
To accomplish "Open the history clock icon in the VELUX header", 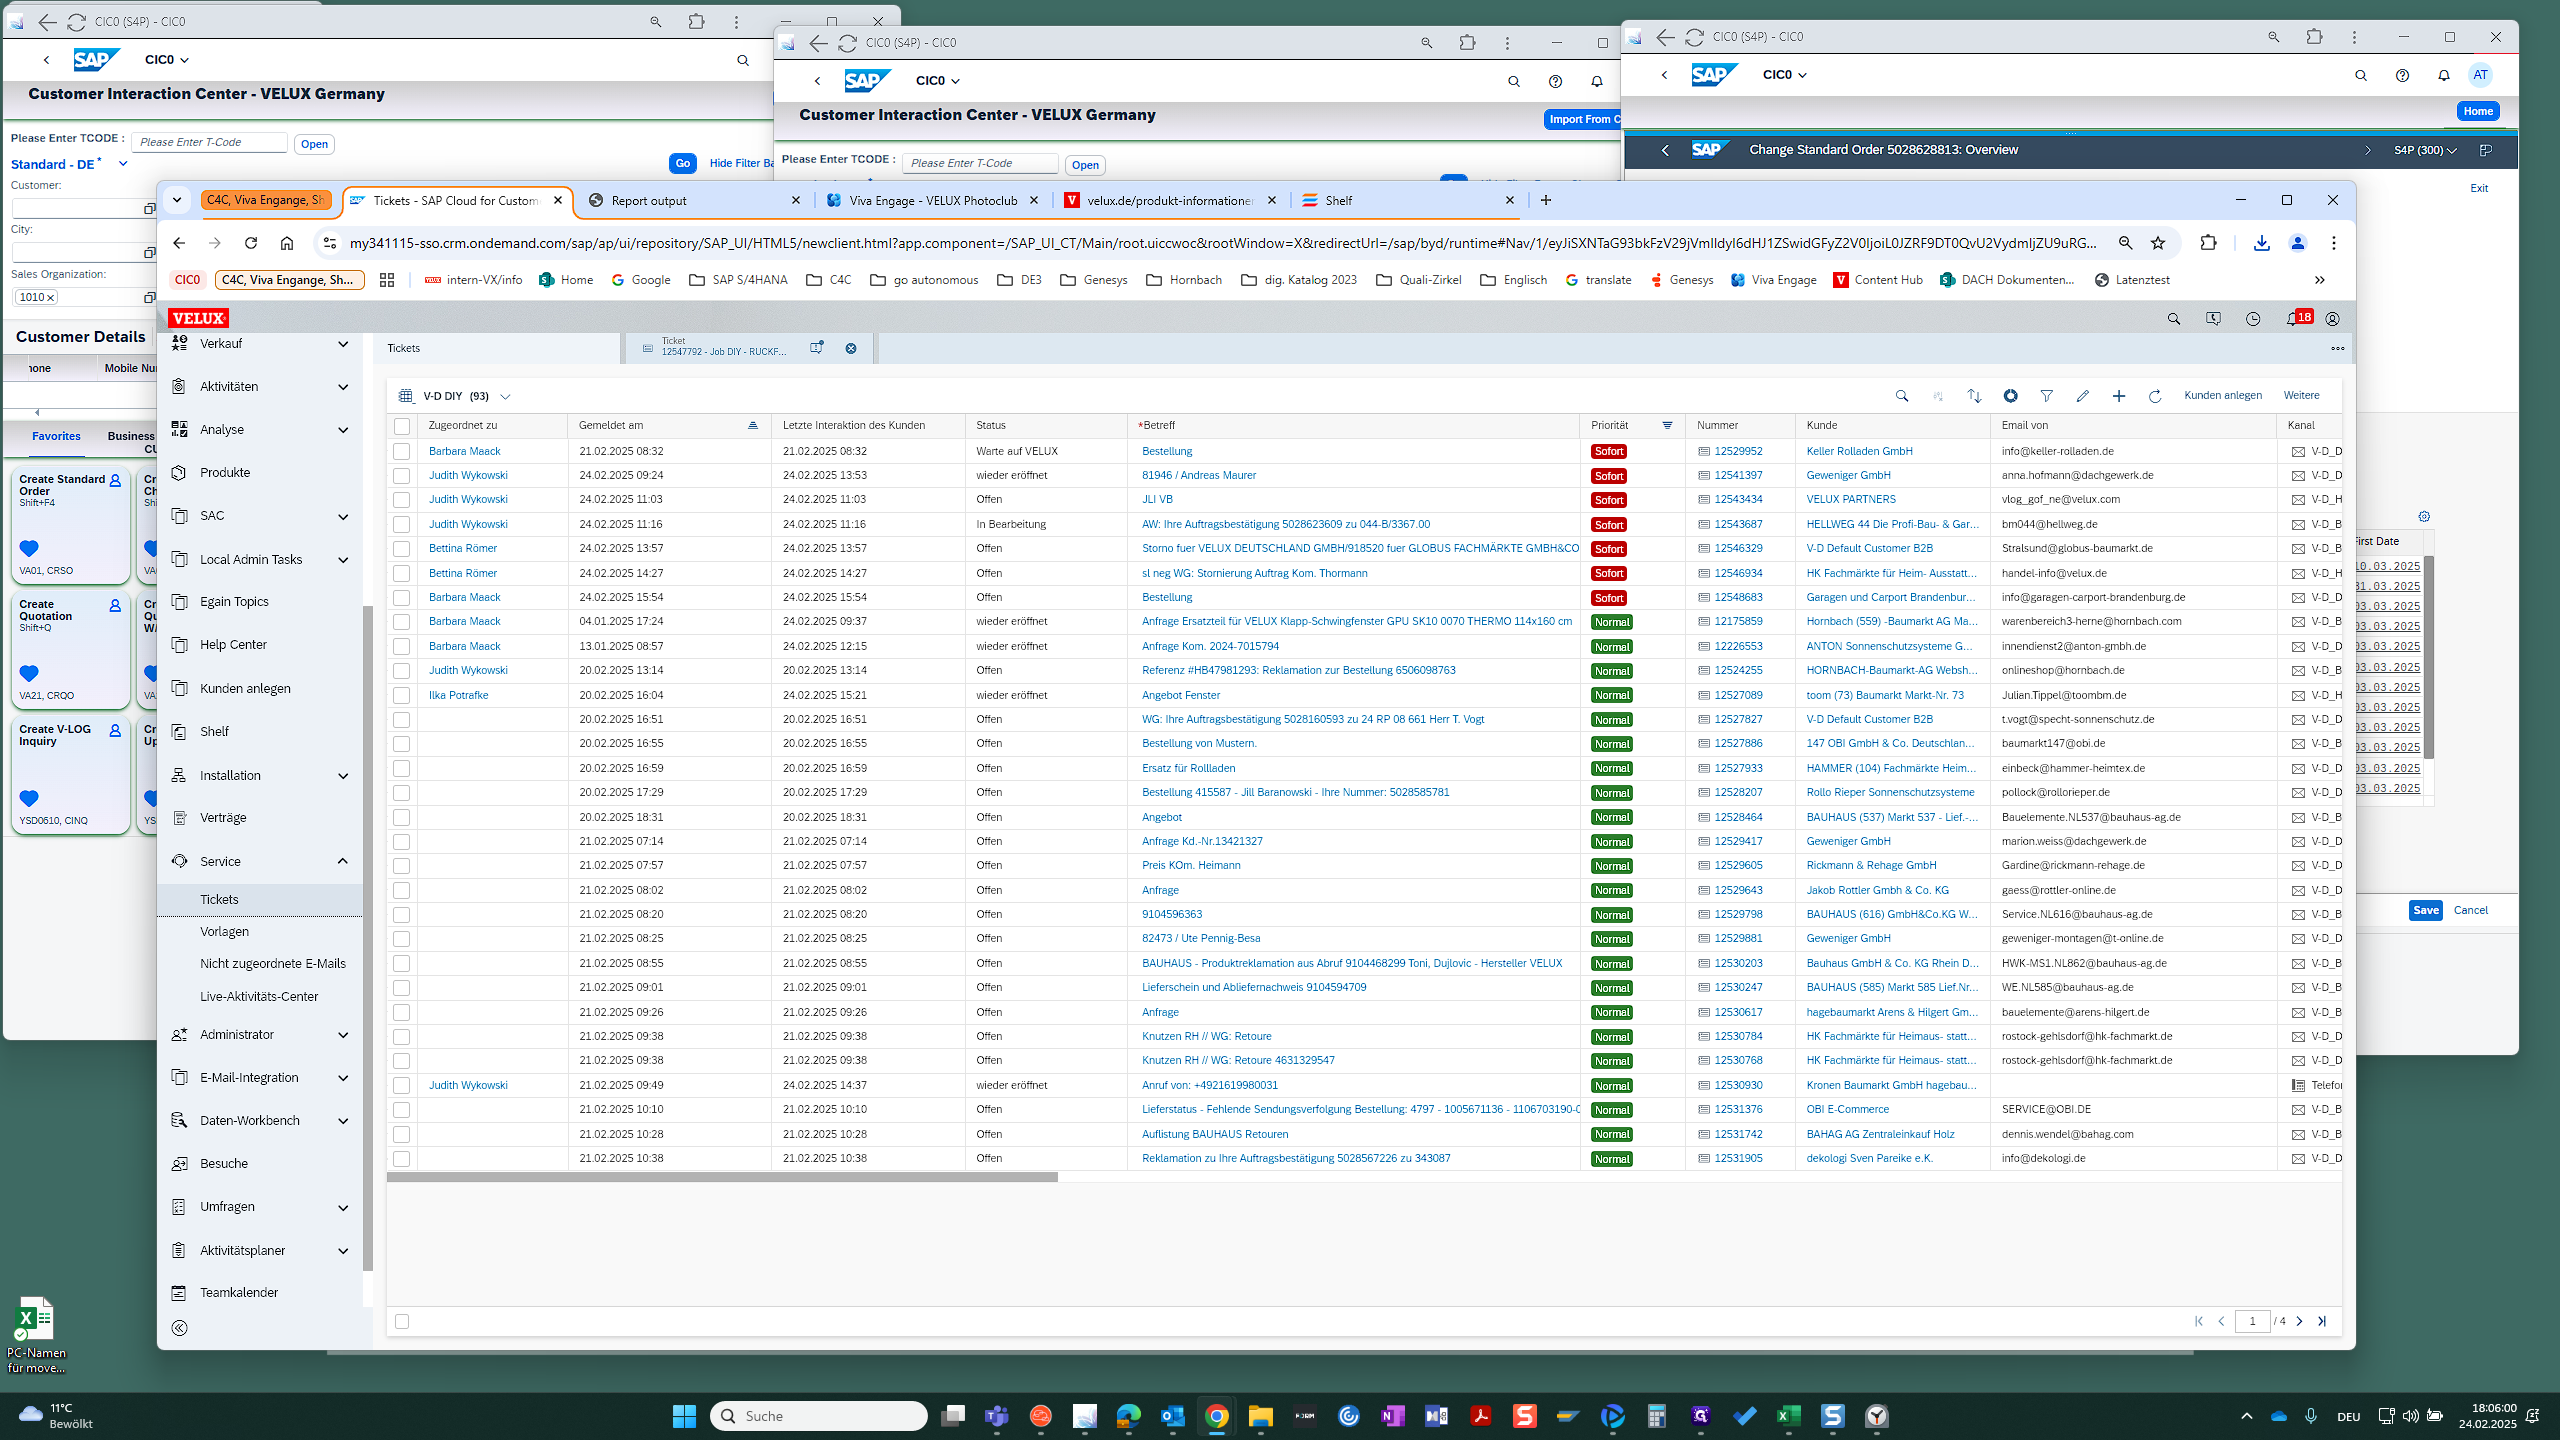I will (2253, 319).
